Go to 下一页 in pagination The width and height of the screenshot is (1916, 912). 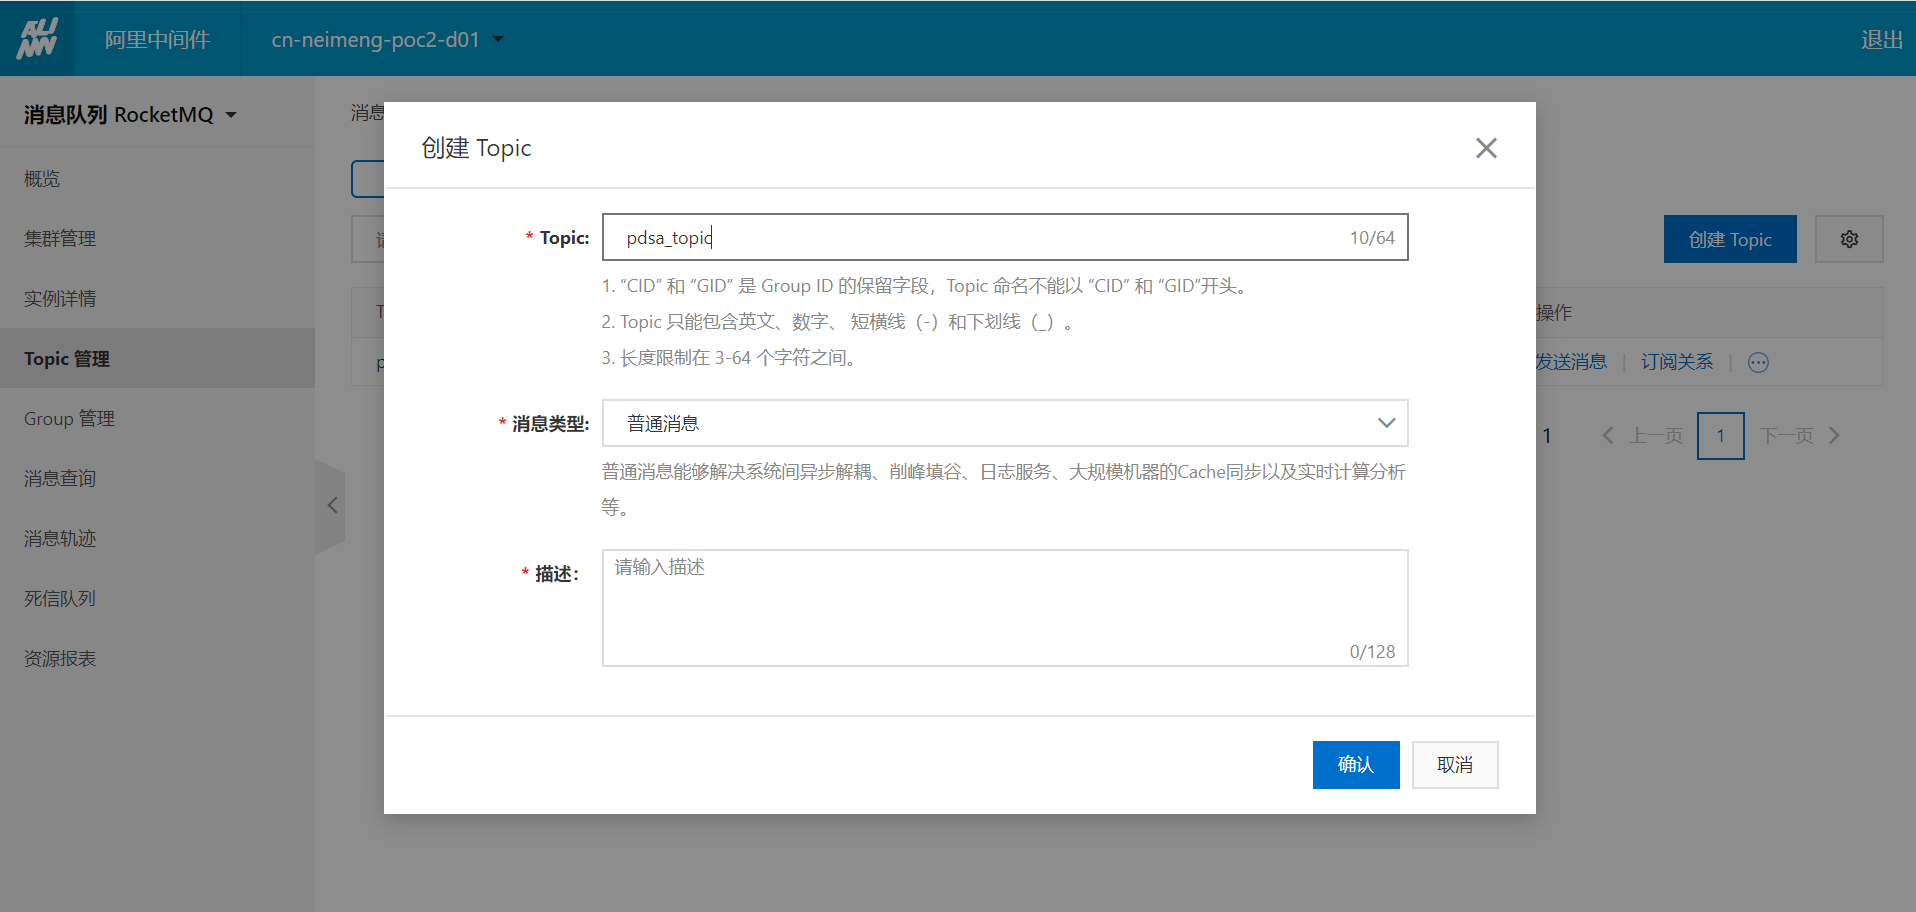pyautogui.click(x=1799, y=436)
